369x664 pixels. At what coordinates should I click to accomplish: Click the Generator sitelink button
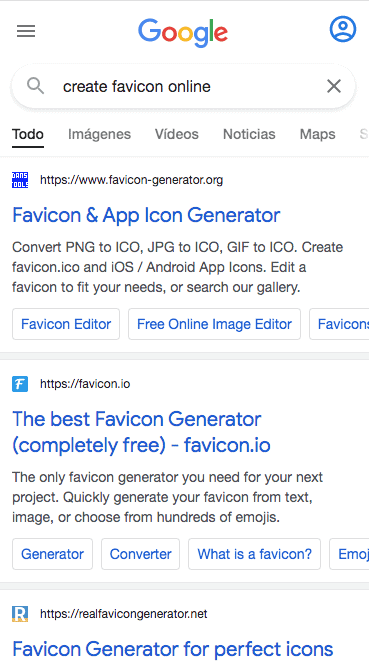(53, 554)
